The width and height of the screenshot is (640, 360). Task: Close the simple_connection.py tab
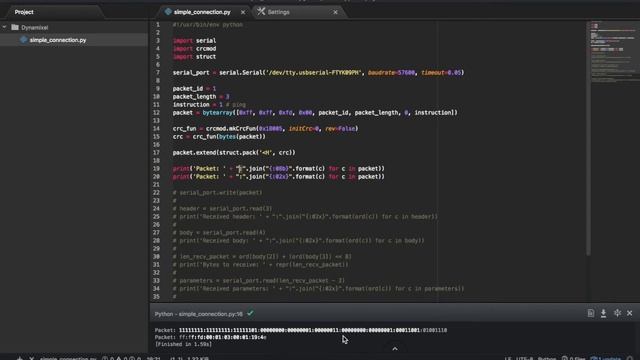243,12
